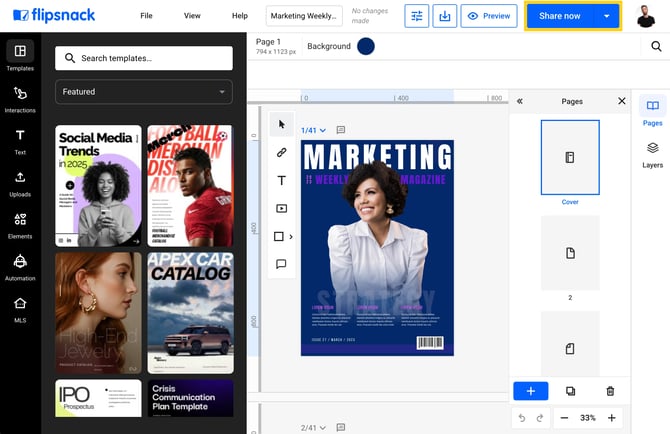This screenshot has height=434, width=670.
Task: Select the video embed tool
Action: [x=281, y=209]
